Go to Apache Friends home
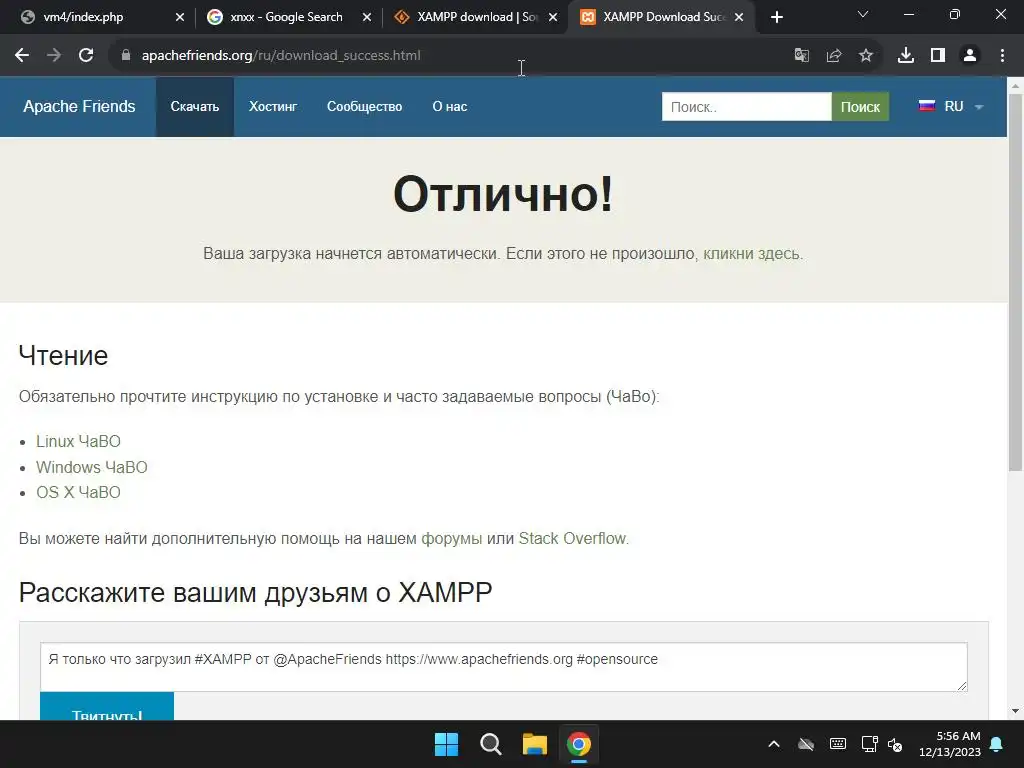1024x768 pixels. click(79, 106)
